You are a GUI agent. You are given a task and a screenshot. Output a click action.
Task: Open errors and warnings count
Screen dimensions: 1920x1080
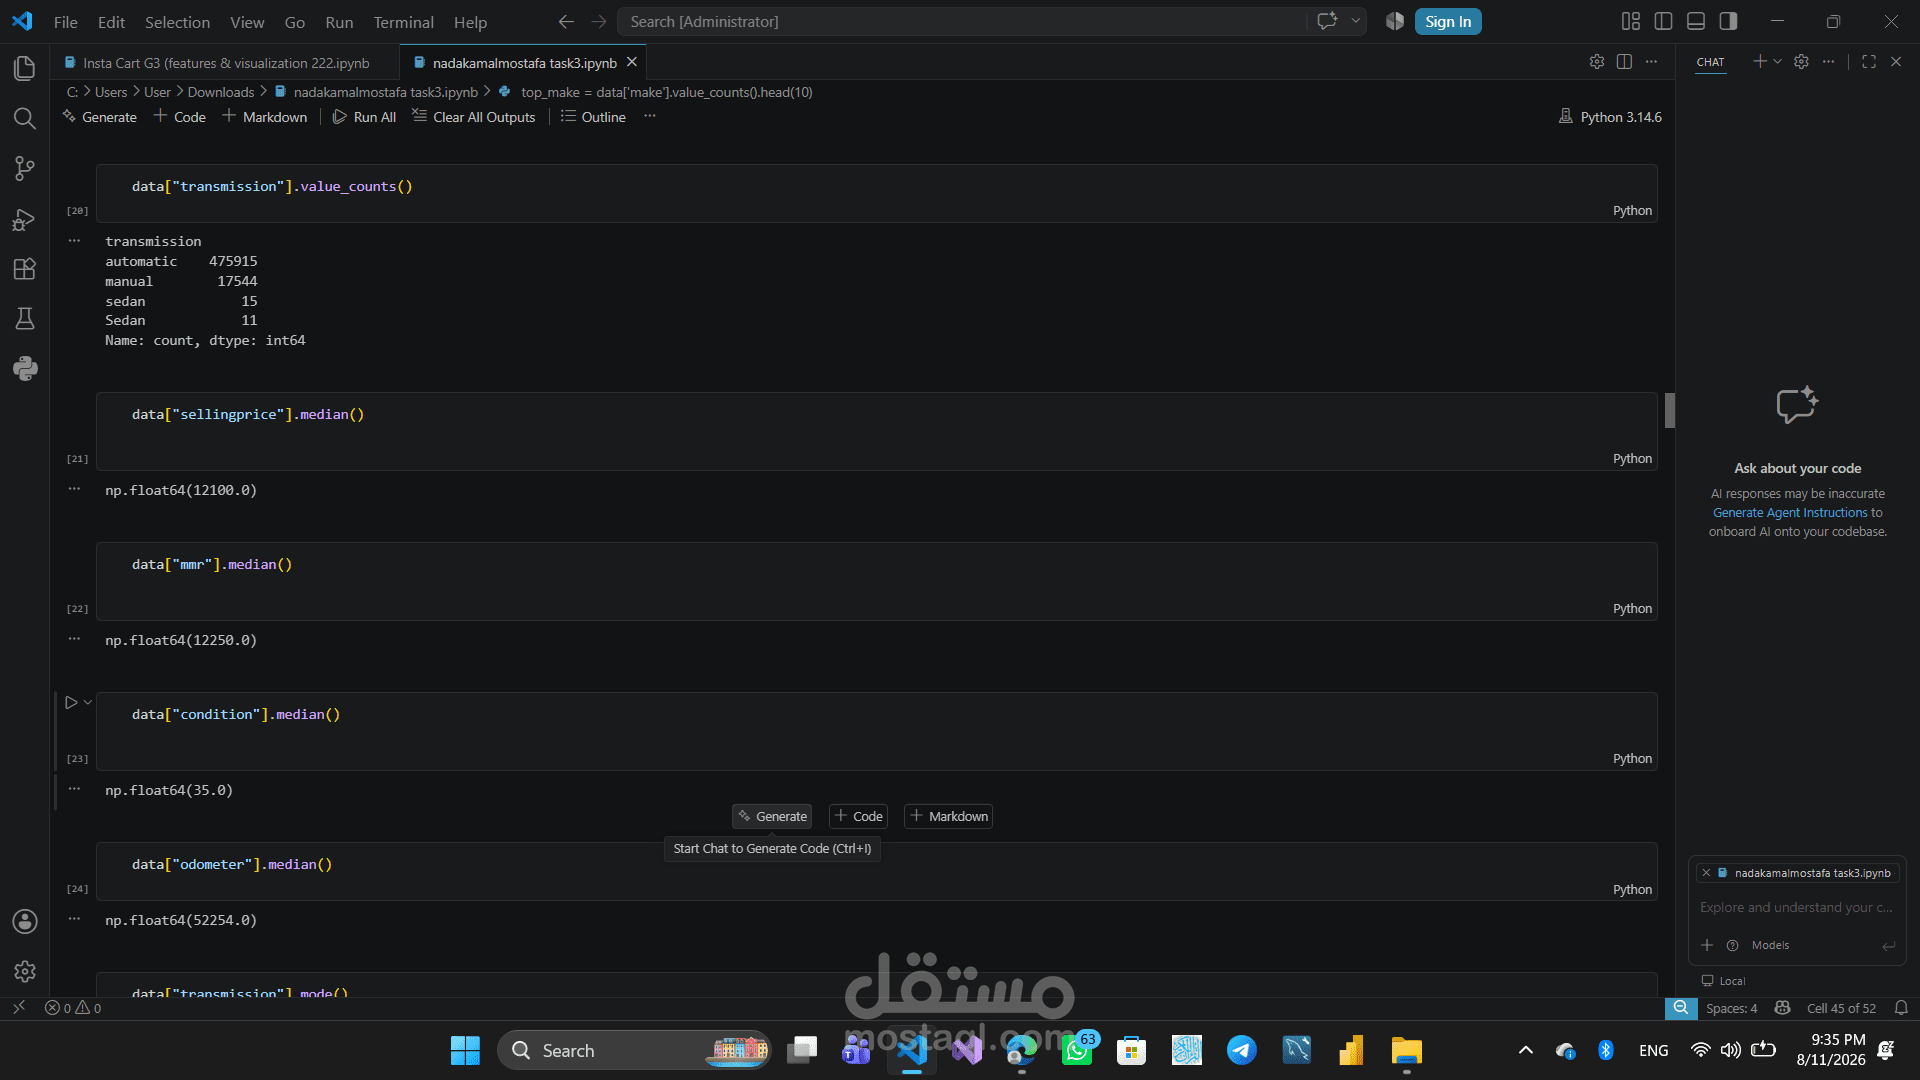[73, 1008]
